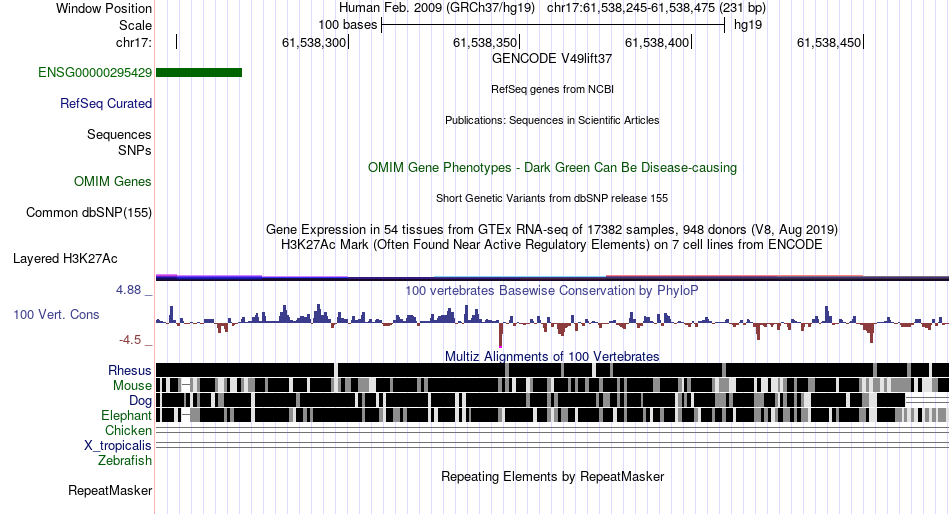
Task: Click the 61,538,400 ruler position
Action: 657,42
